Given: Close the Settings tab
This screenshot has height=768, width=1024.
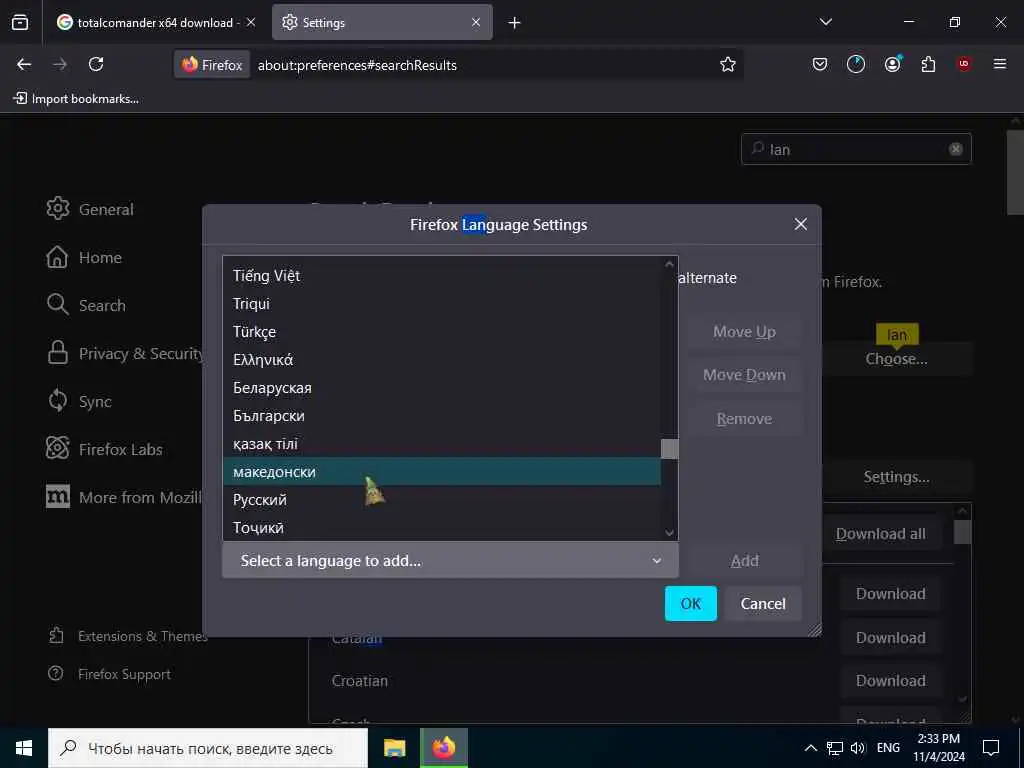Looking at the screenshot, I should tap(476, 22).
